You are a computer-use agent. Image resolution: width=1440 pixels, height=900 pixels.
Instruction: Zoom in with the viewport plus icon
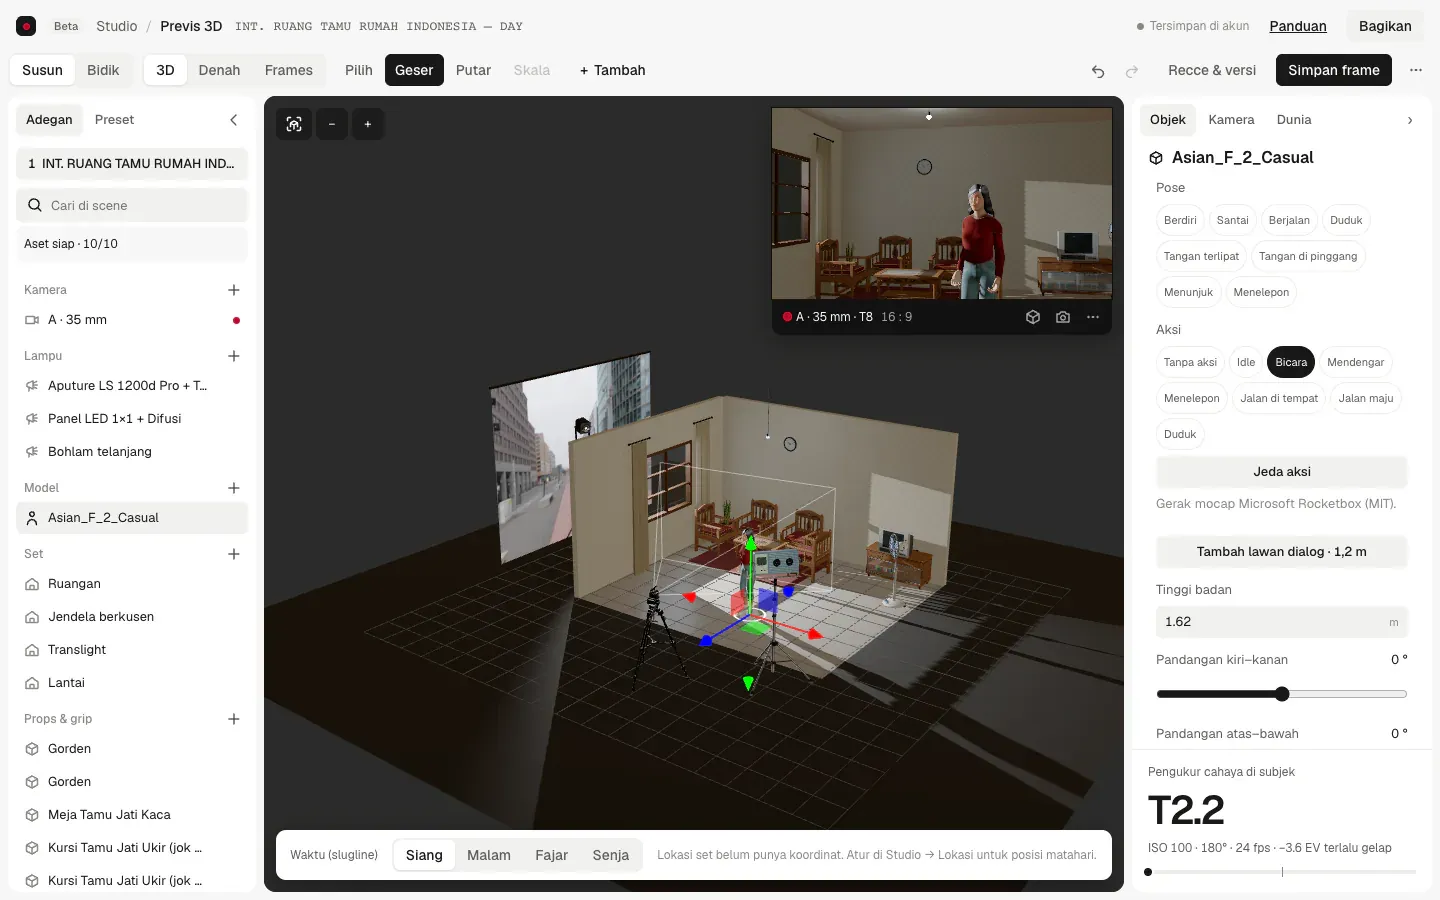pos(368,124)
